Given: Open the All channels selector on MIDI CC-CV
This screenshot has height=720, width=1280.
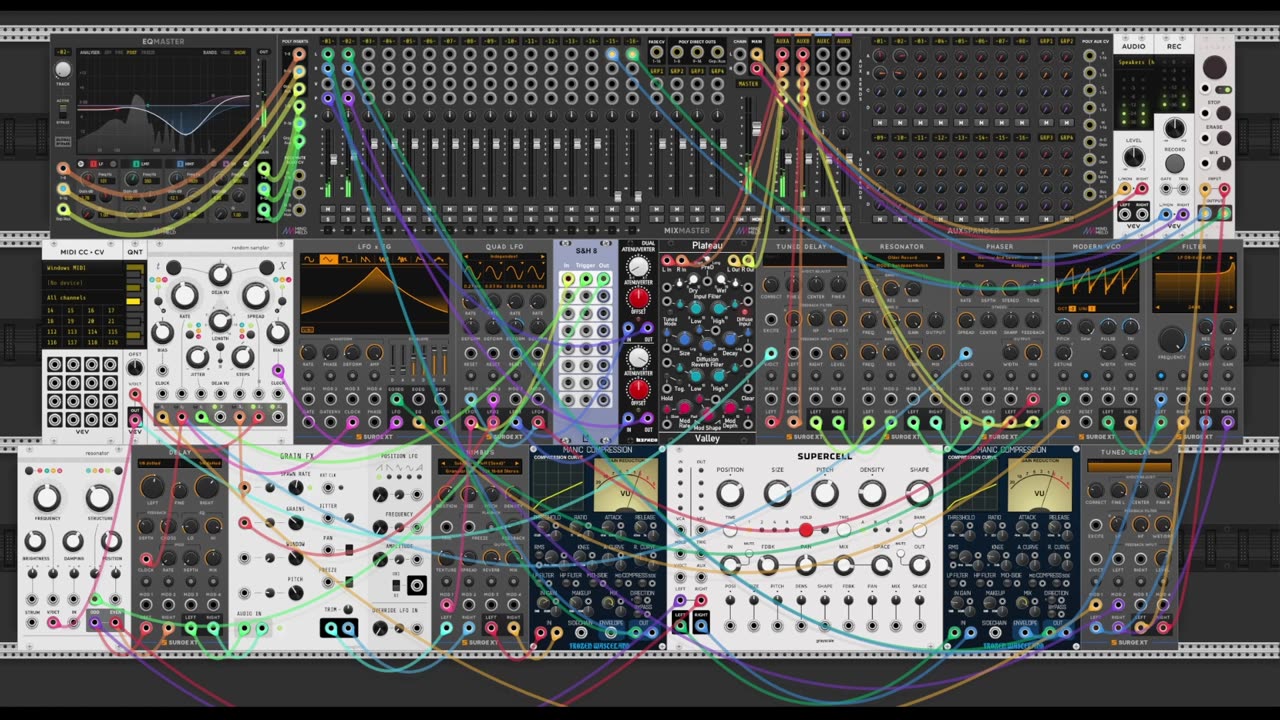Looking at the screenshot, I should [82, 297].
